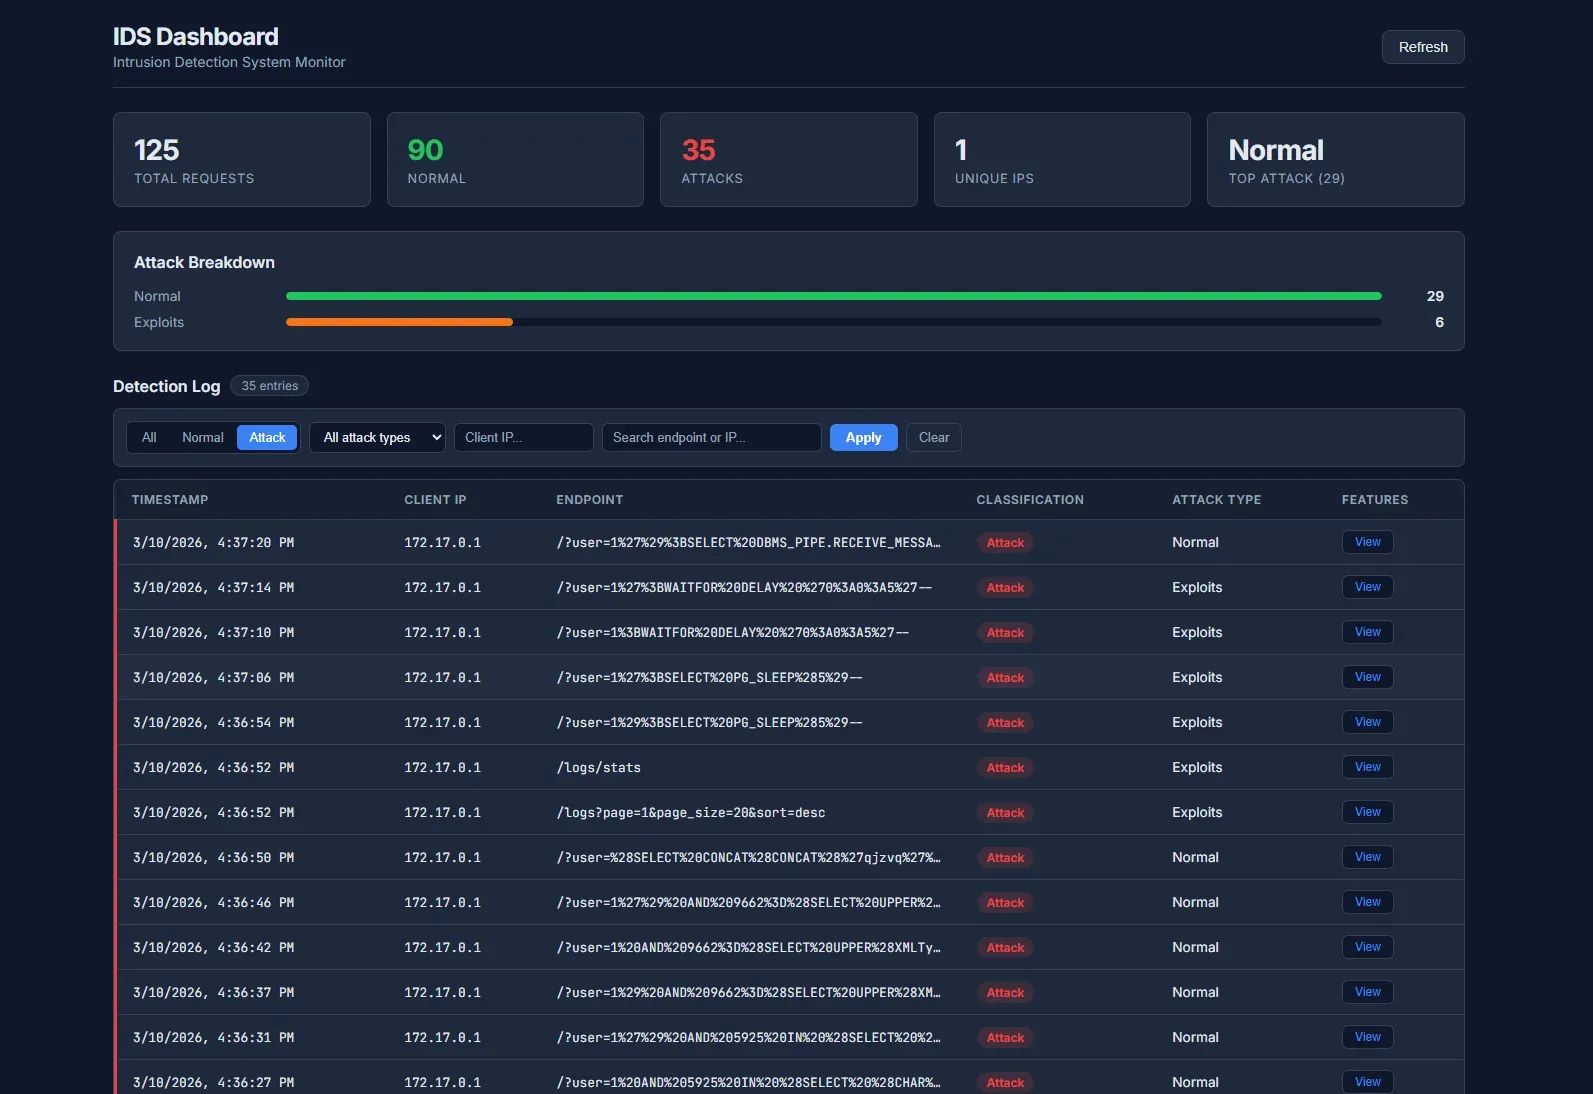Focus the Client IP input field
The height and width of the screenshot is (1094, 1593).
click(x=523, y=438)
